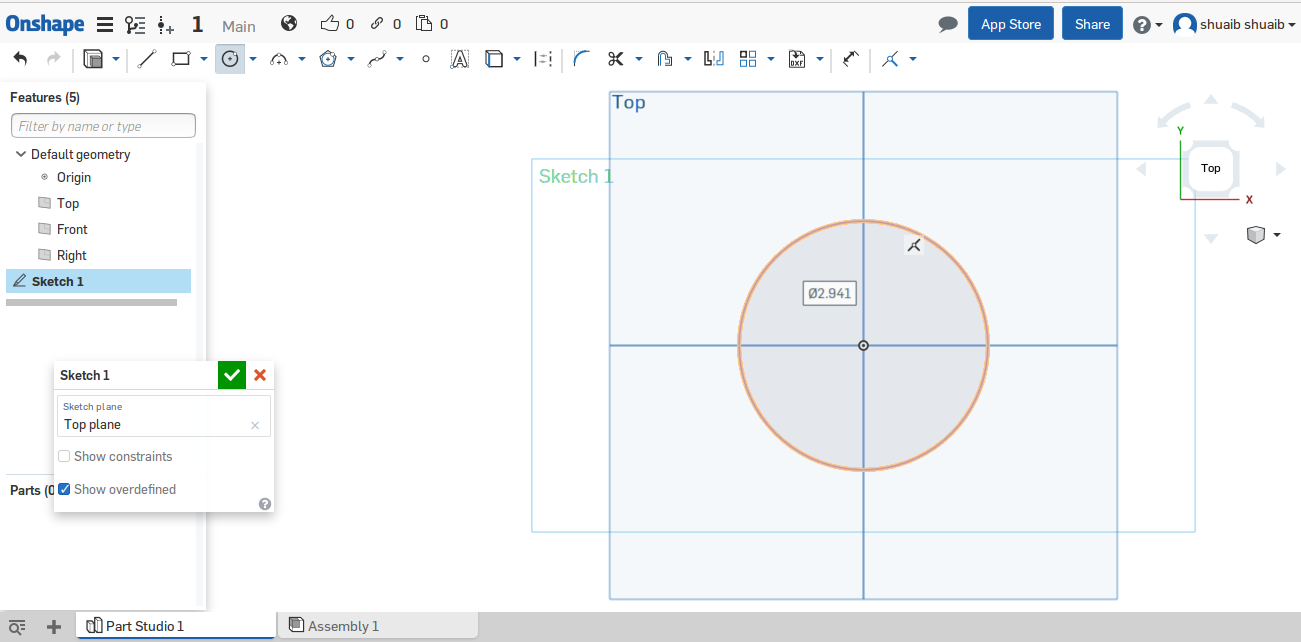Select the Line tool
Screen dimensions: 1301x642
[147, 59]
